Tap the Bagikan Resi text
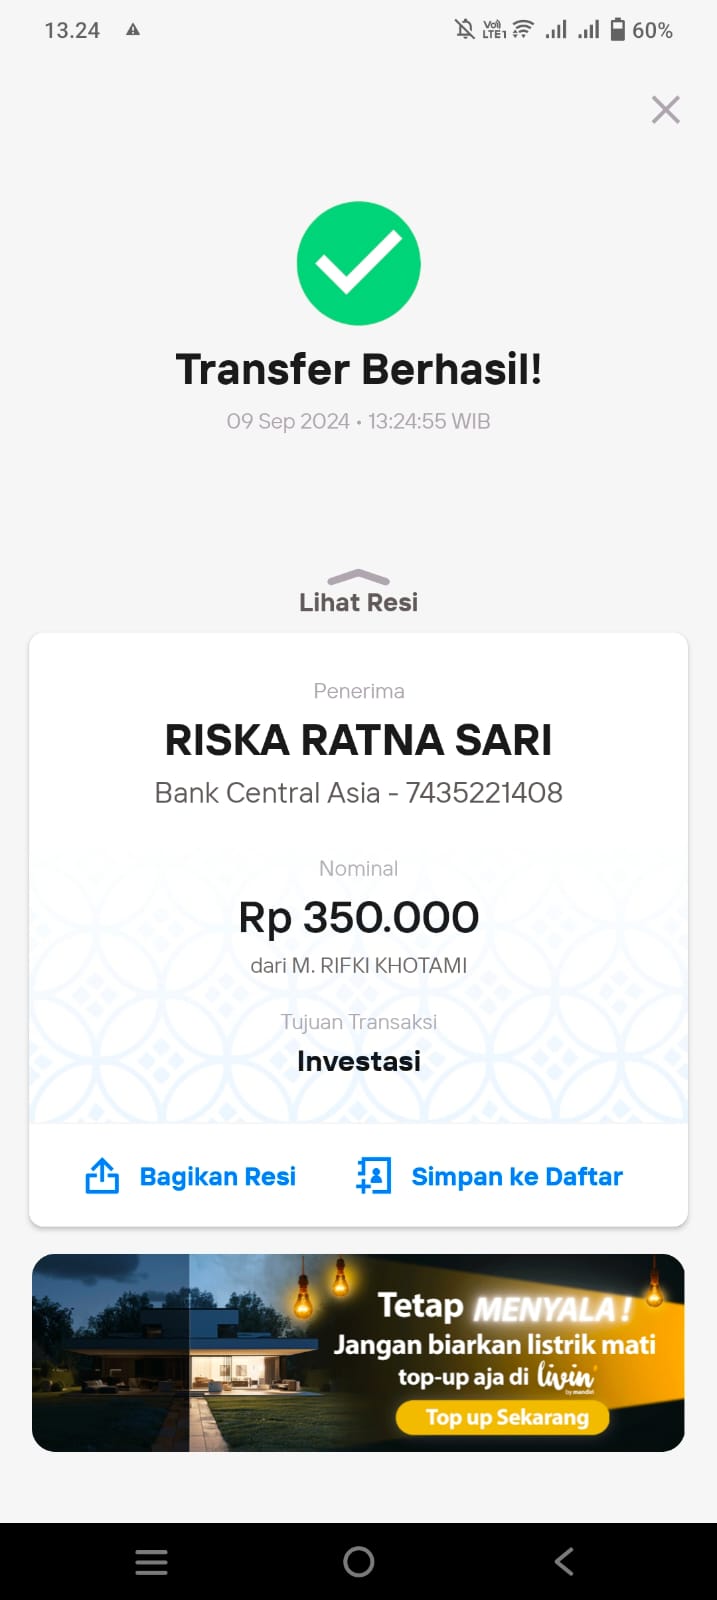The image size is (717, 1600). [217, 1177]
